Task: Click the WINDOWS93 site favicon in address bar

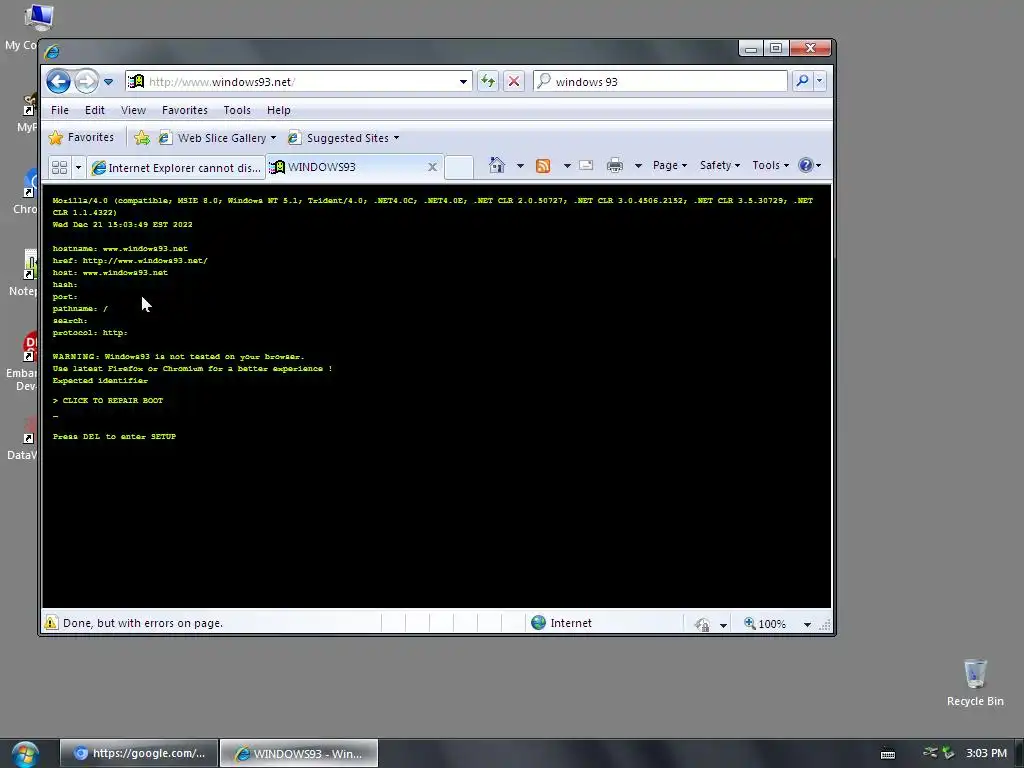Action: [136, 82]
